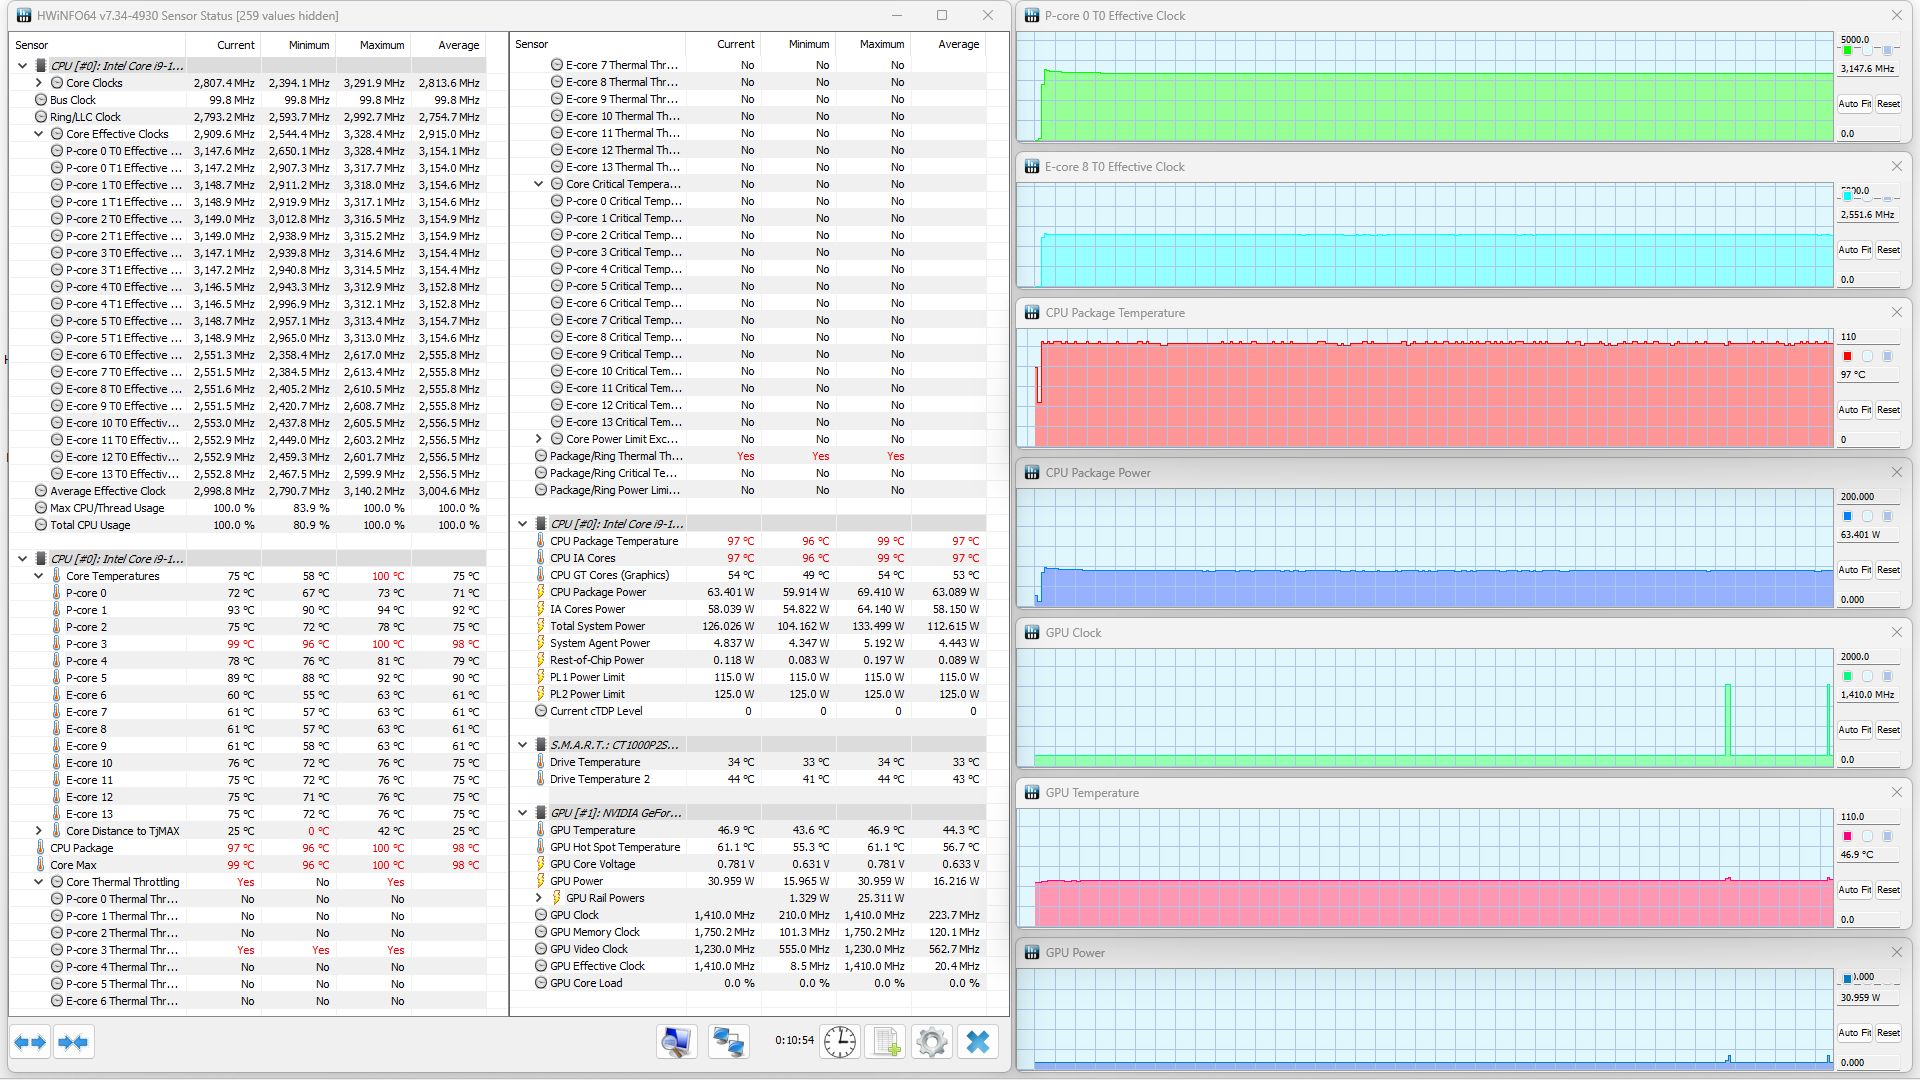Image resolution: width=1920 pixels, height=1080 pixels.
Task: Click the remote network computers icon
Action: tap(728, 1042)
